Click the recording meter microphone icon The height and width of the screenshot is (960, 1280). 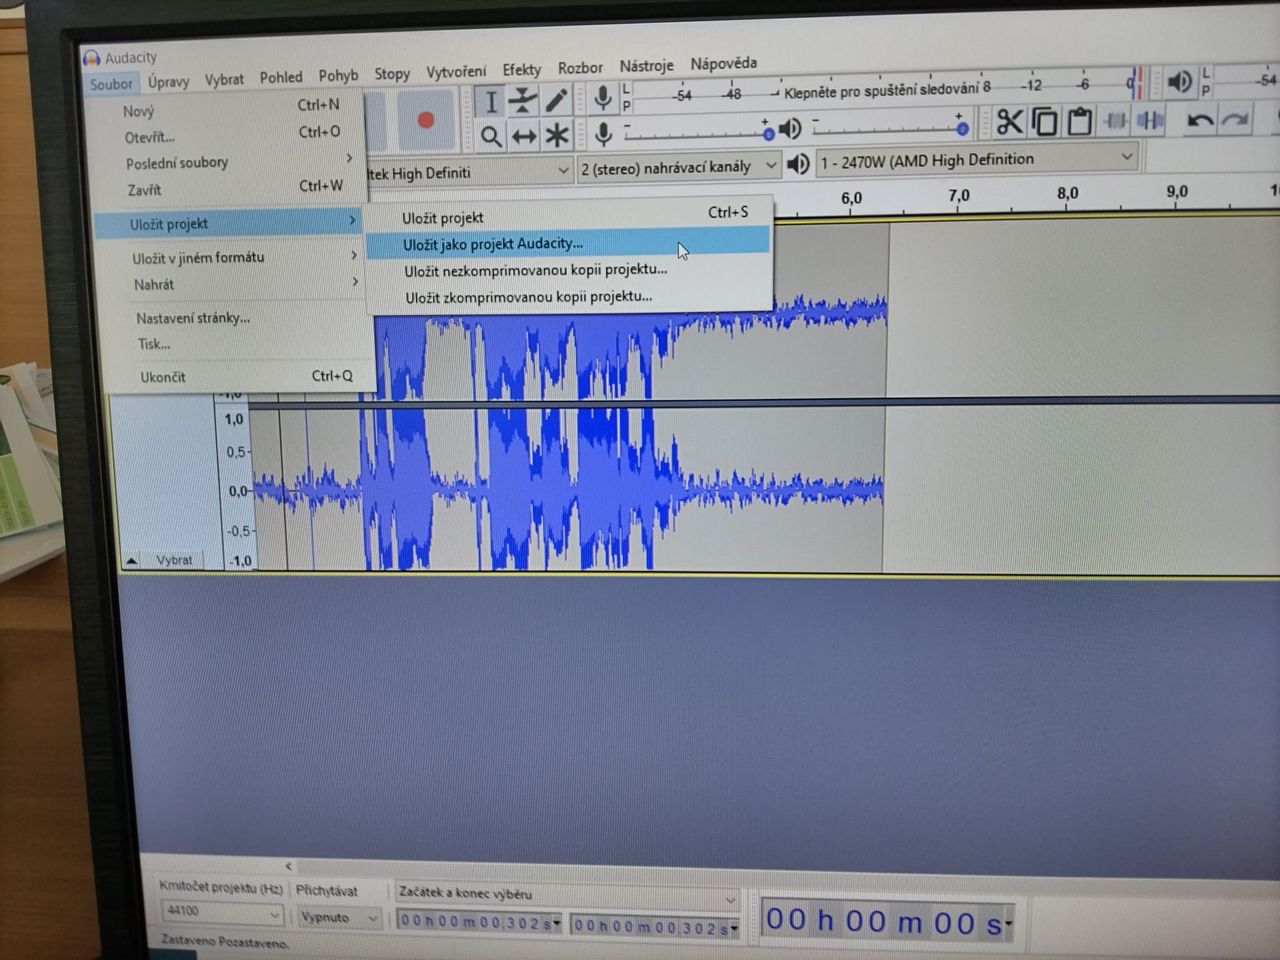602,97
